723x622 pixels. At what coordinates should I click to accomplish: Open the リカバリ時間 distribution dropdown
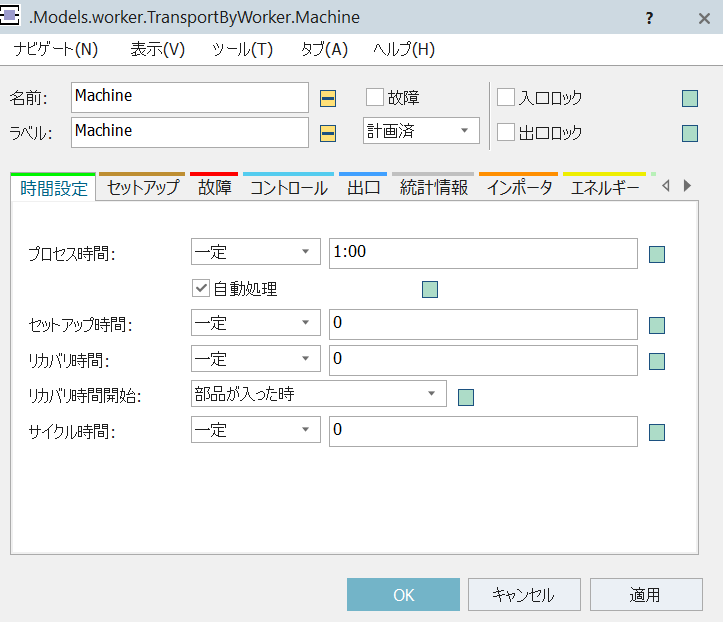point(255,358)
